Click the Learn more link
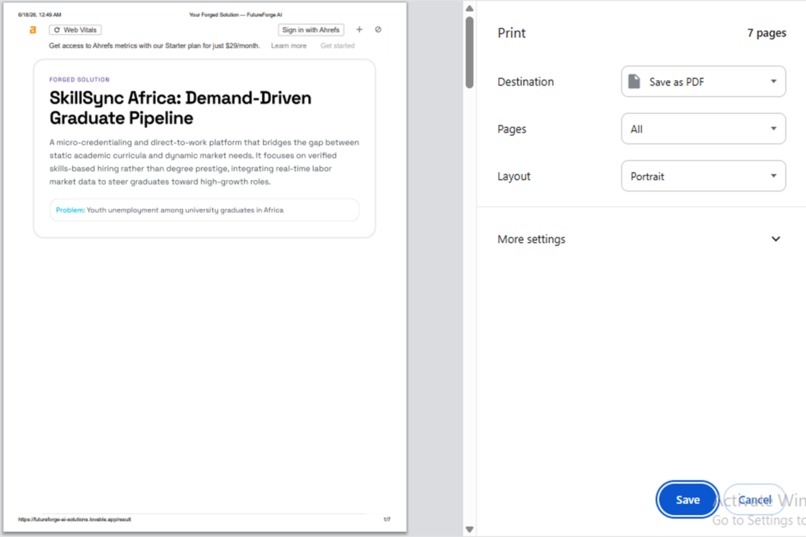The width and height of the screenshot is (806, 537). click(288, 46)
